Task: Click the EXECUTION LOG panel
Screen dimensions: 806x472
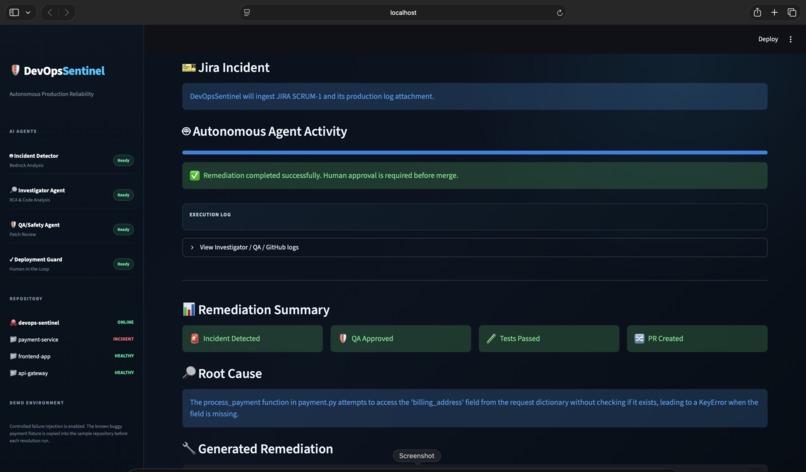Action: click(x=474, y=216)
